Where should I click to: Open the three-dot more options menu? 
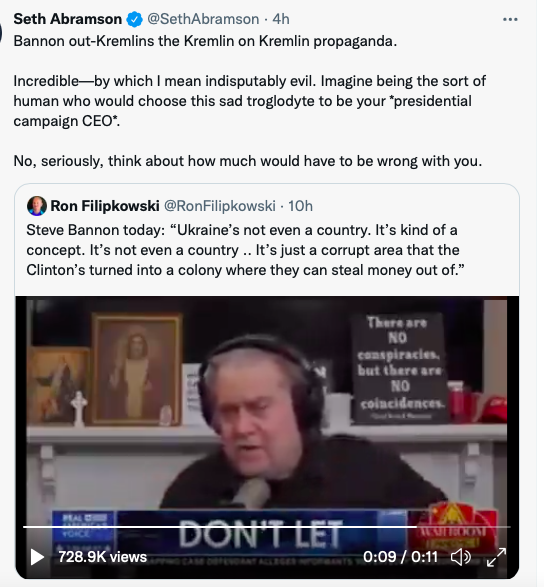pos(510,19)
